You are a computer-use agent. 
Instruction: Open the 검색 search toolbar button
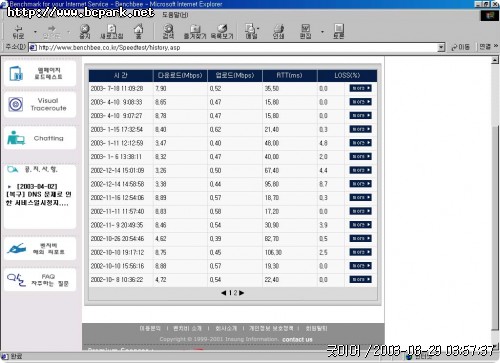pyautogui.click(x=168, y=32)
